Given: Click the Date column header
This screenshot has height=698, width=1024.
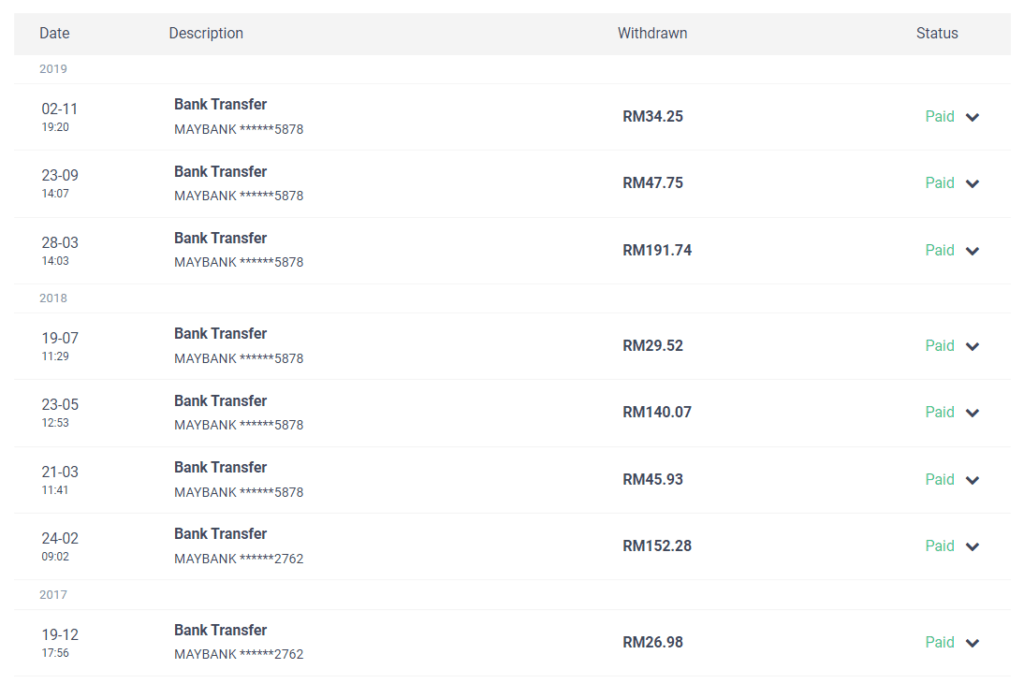Looking at the screenshot, I should point(54,33).
